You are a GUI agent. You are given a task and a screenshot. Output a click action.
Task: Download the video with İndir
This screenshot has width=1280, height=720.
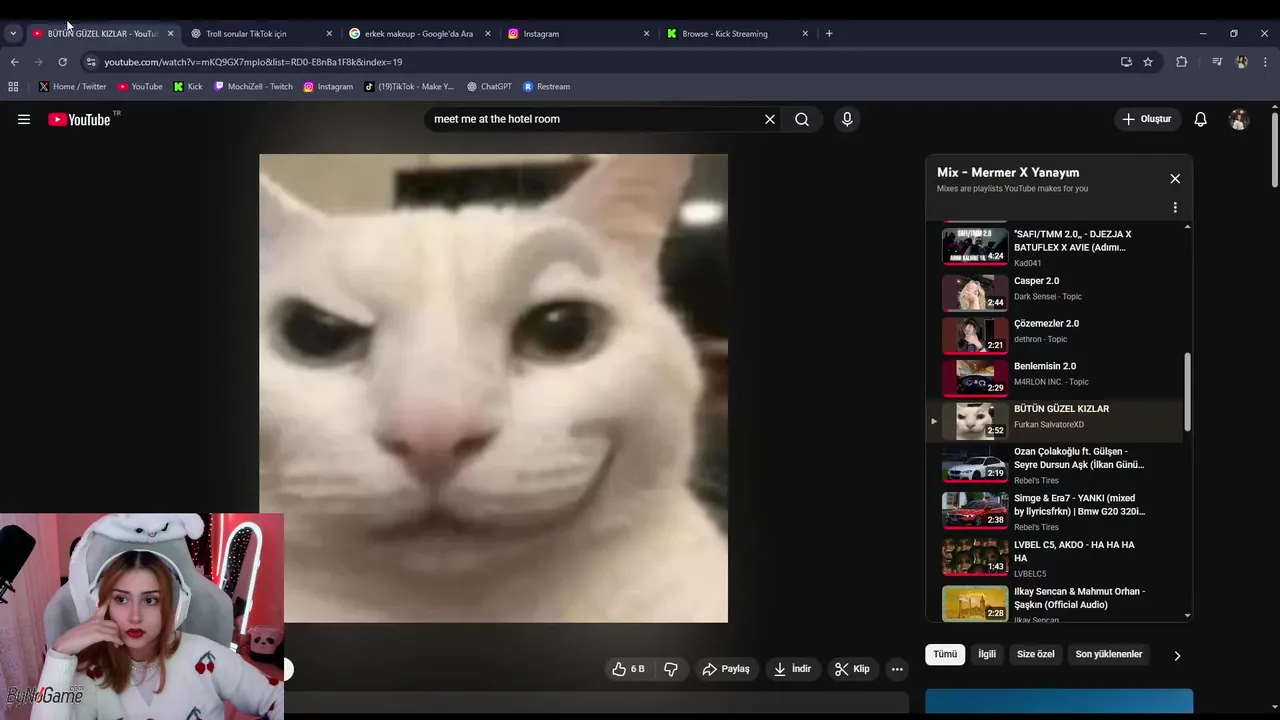[x=792, y=669]
